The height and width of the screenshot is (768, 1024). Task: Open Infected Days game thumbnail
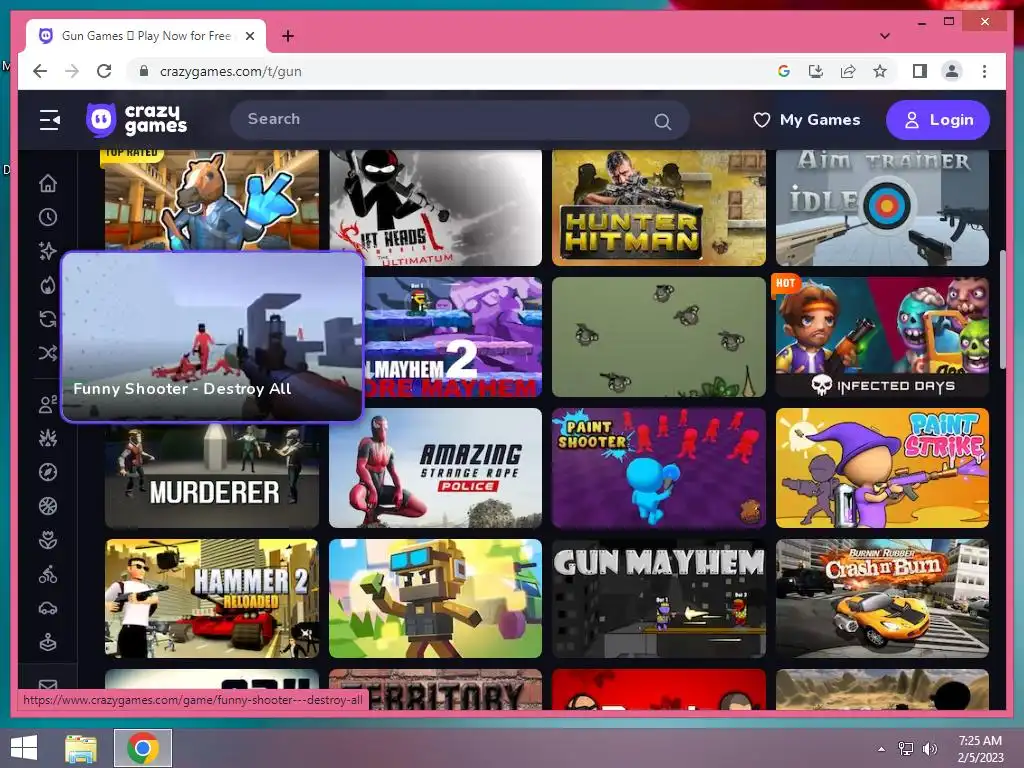pyautogui.click(x=882, y=337)
